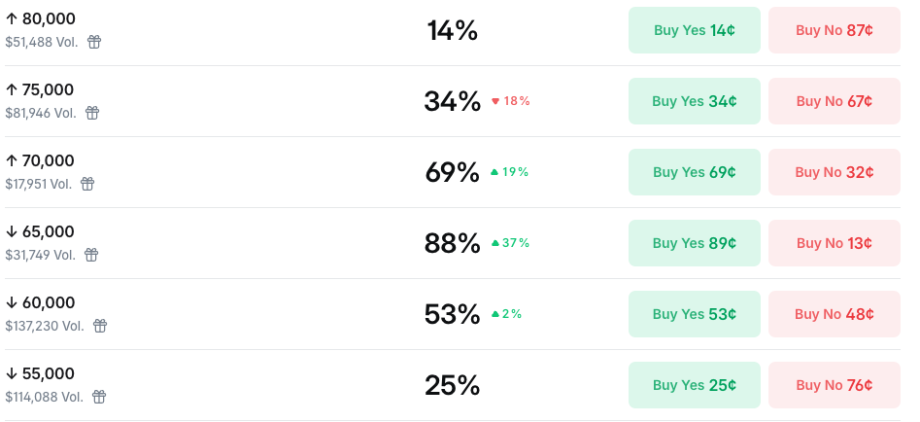Click gift icon beside $51,488 Vol.

click(x=94, y=42)
